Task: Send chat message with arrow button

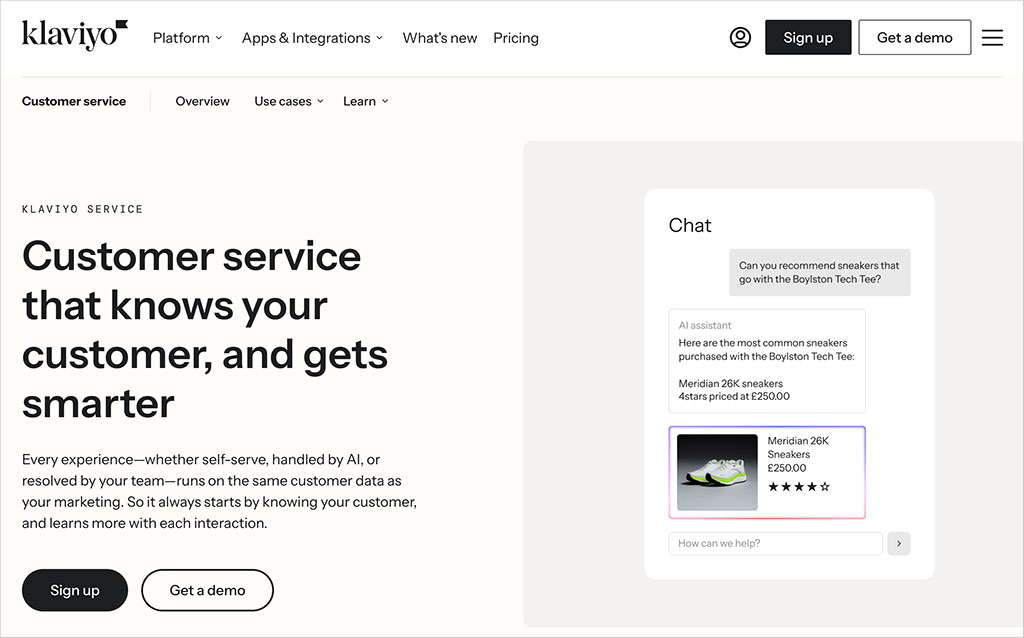Action: tap(899, 543)
